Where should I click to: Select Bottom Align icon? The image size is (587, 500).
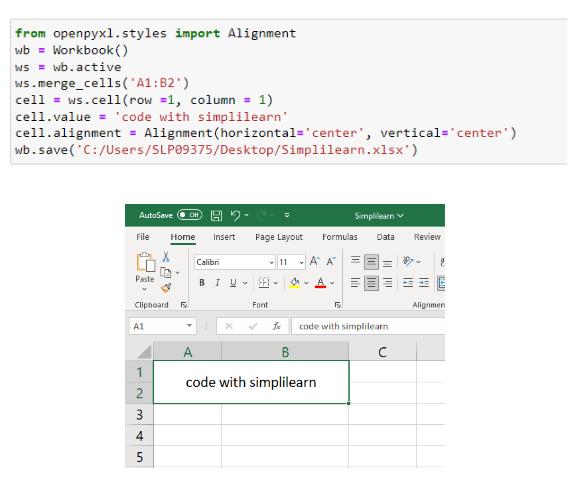(x=387, y=263)
